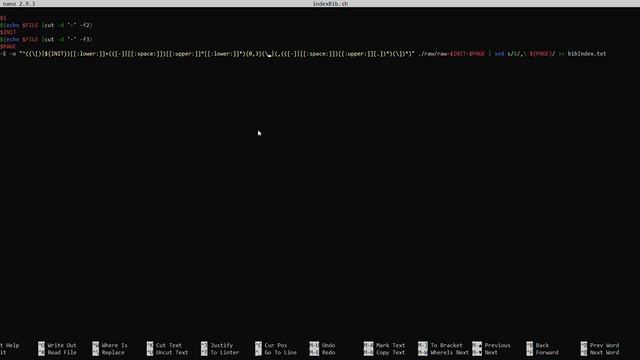Screen dimensions: 640x360
Task: Click the Justify shortcut label
Action: pos(222,345)
